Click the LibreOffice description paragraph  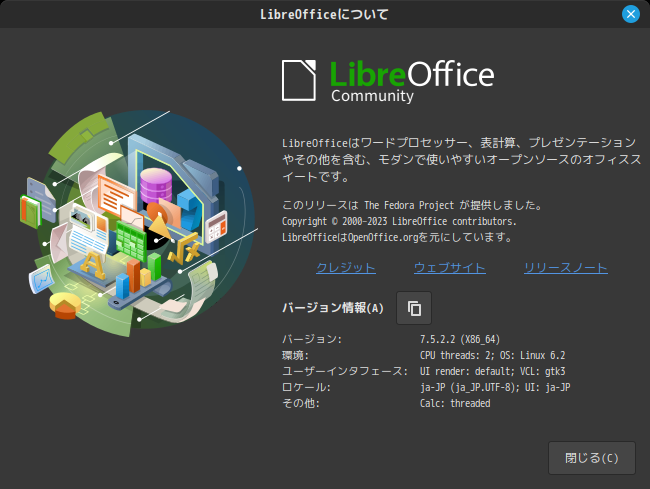[x=461, y=160]
